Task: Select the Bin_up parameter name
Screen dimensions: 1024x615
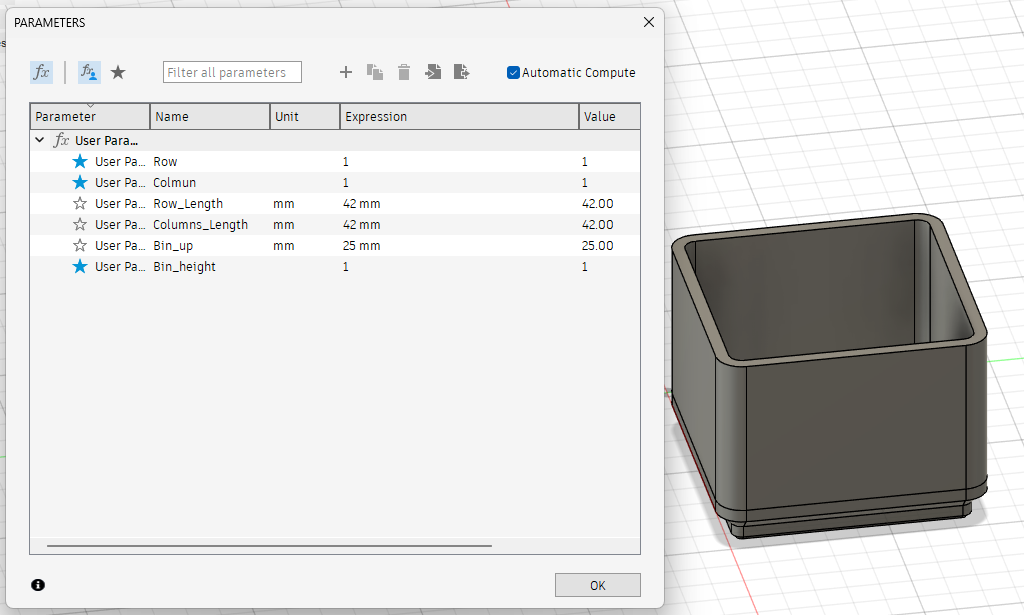Action: 173,245
